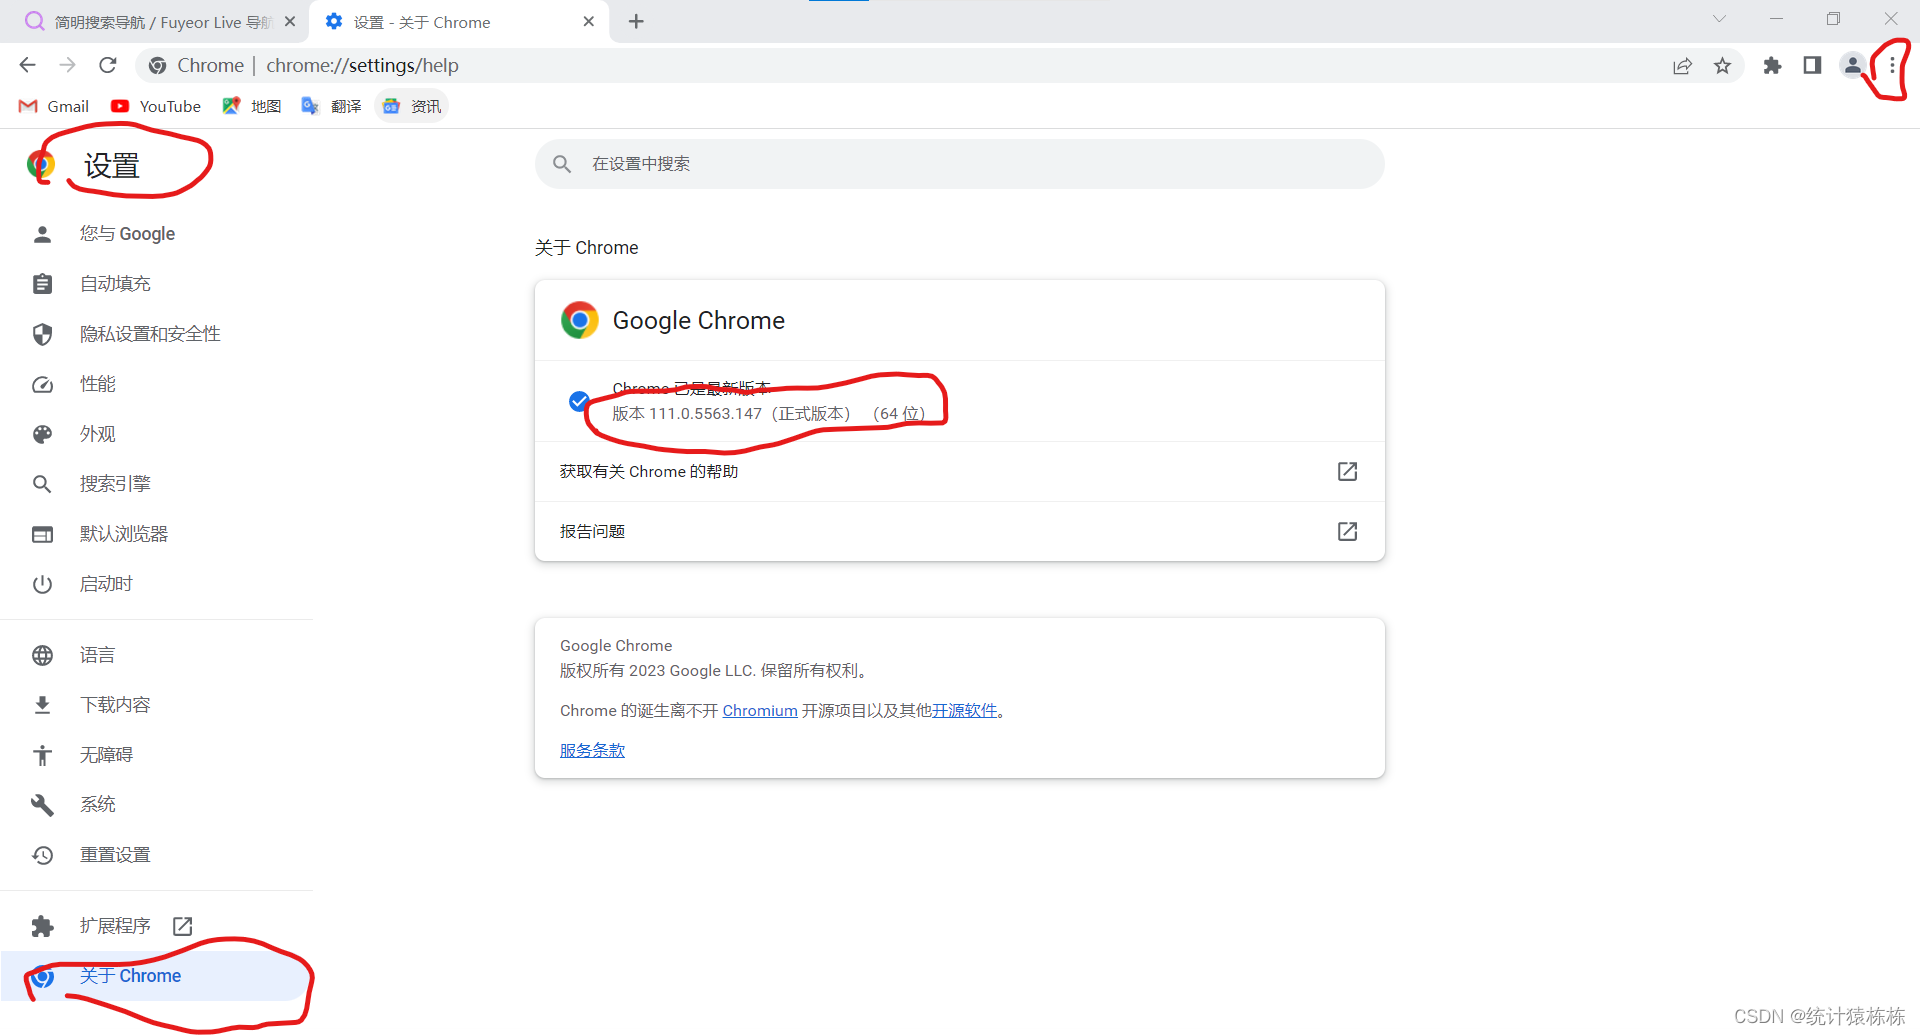Bookmark this page with the star icon

(x=1722, y=66)
